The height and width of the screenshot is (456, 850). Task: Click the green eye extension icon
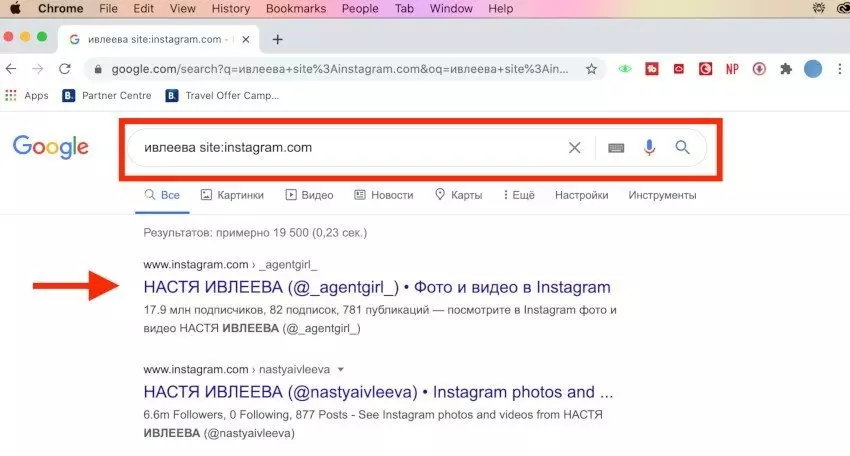[x=625, y=69]
